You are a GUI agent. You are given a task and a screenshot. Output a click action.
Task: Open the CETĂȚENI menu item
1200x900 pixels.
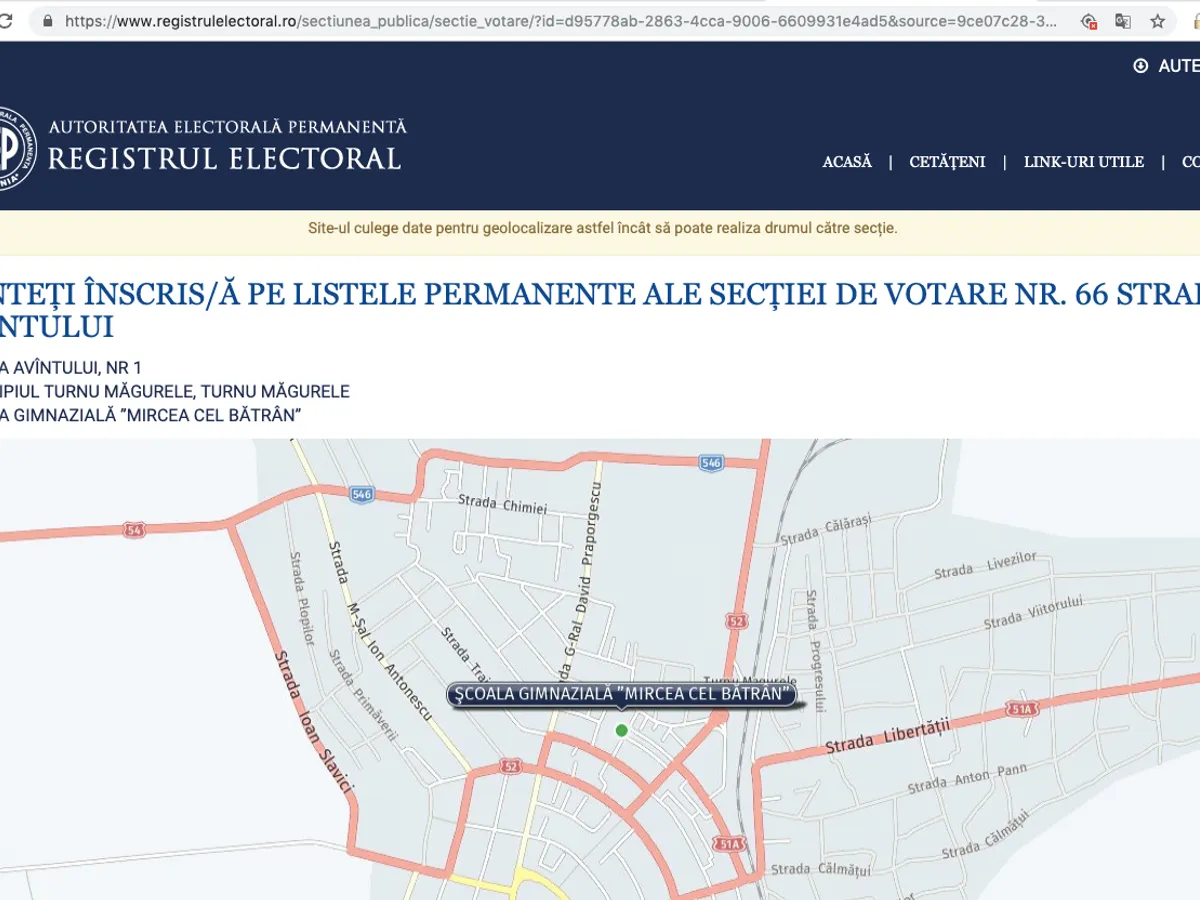[x=947, y=162]
